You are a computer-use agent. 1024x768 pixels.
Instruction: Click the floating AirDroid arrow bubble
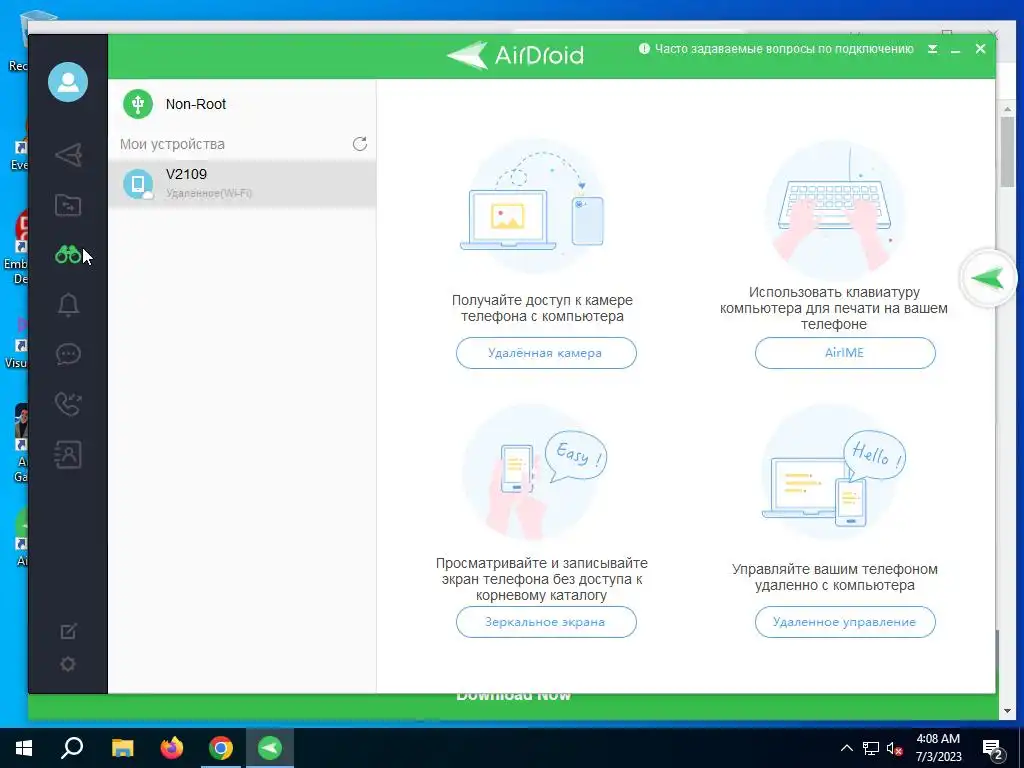[989, 278]
